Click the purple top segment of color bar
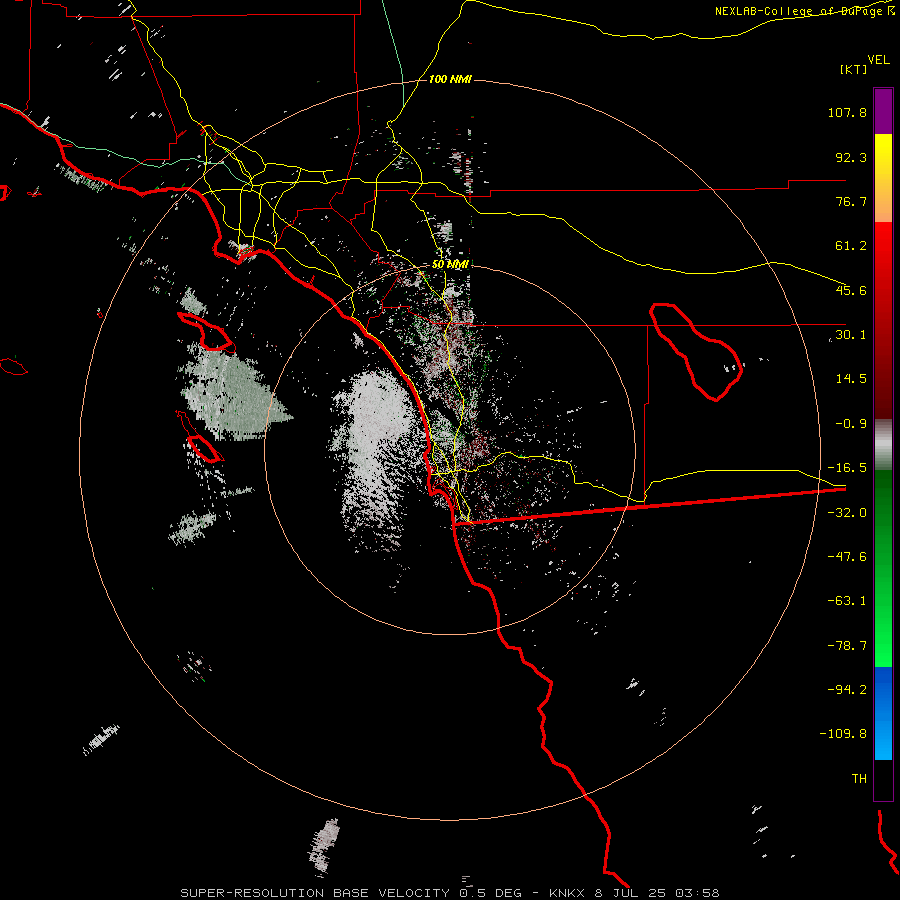This screenshot has height=900, width=900. (x=883, y=111)
